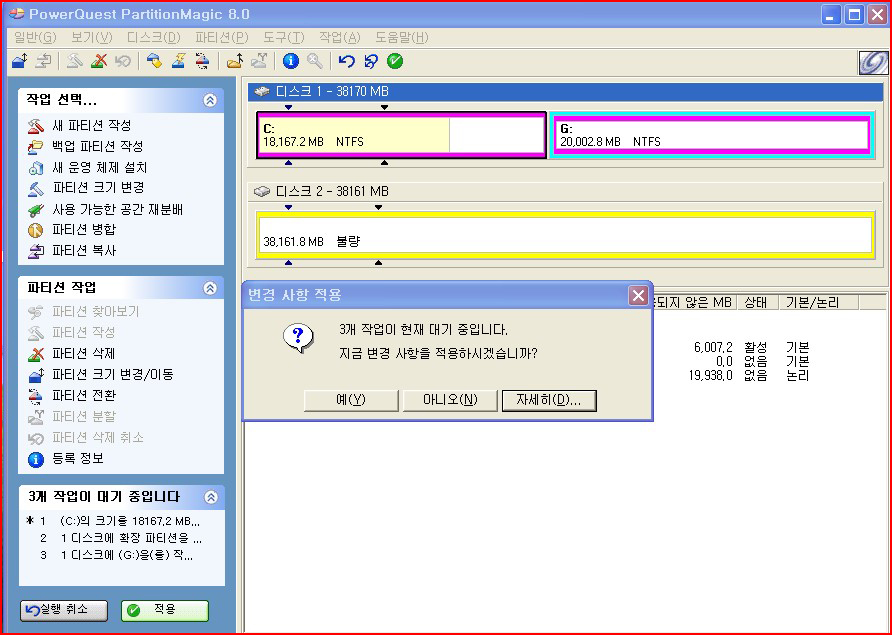
Task: Click the Resize/Move partition toolbar icon
Action: (x=20, y=61)
